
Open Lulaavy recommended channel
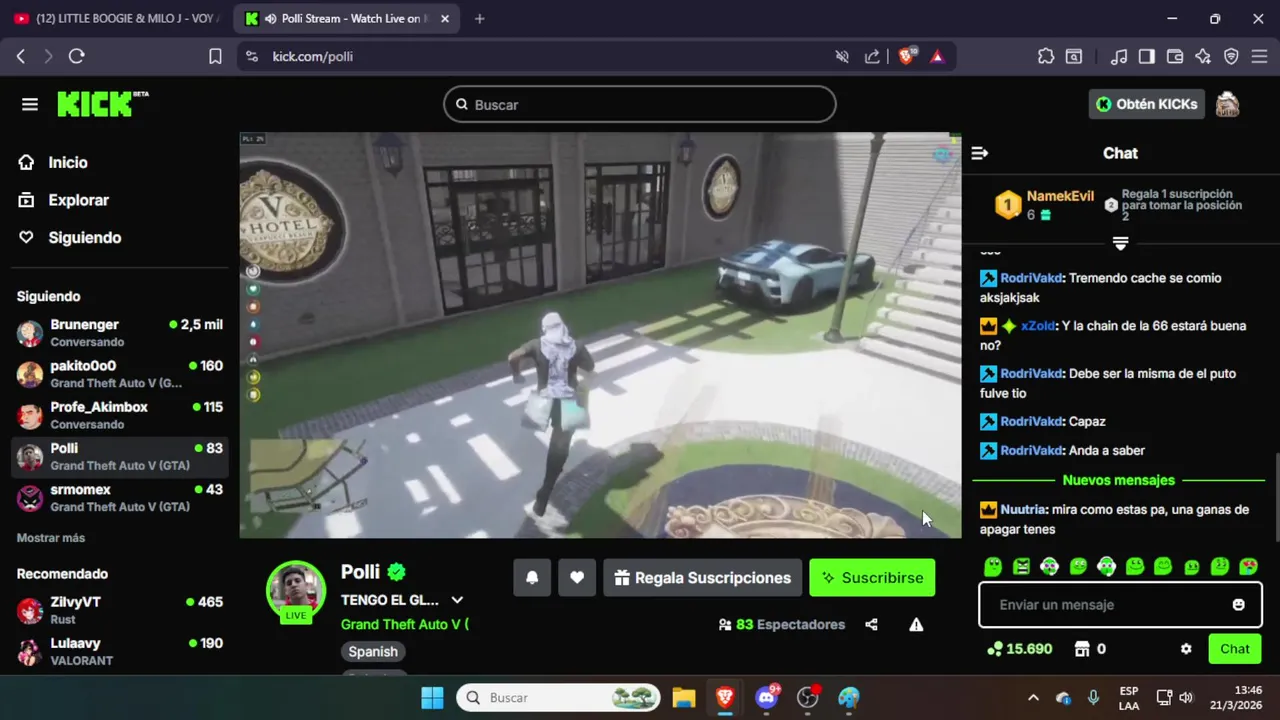(x=120, y=652)
